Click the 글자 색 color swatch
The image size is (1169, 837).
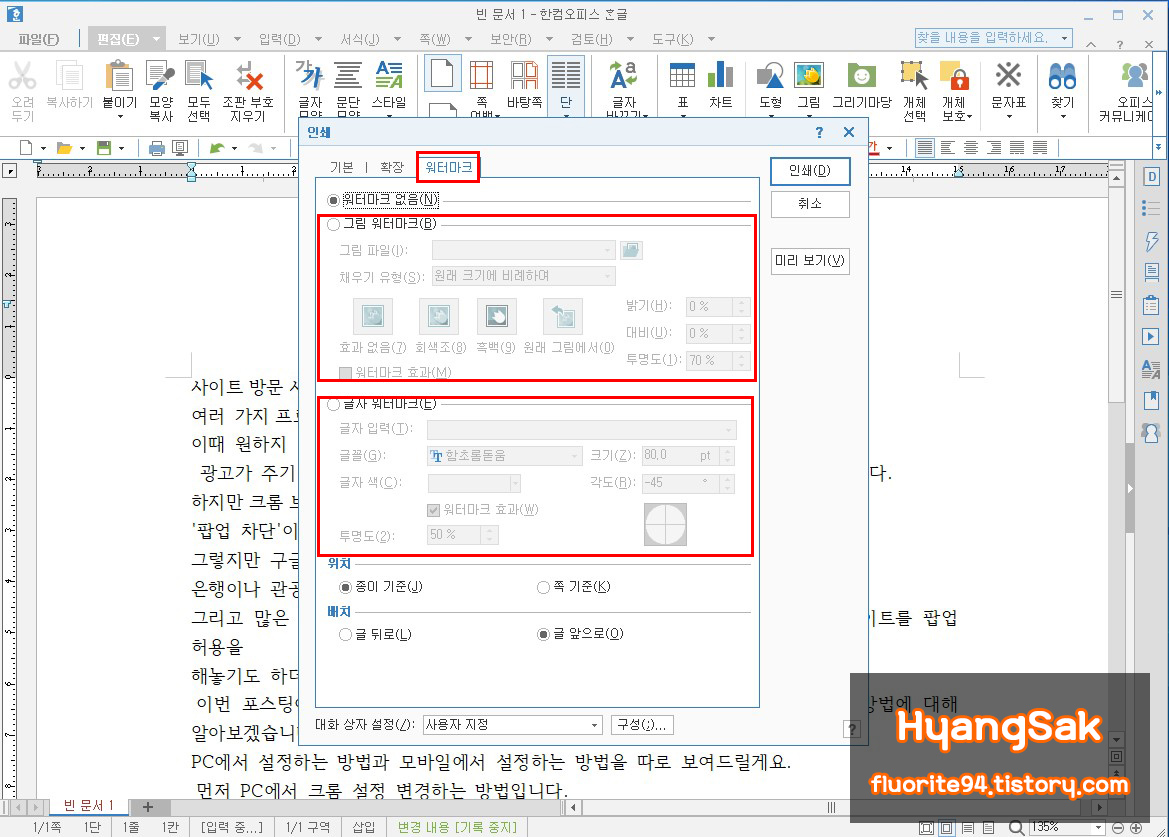473,483
